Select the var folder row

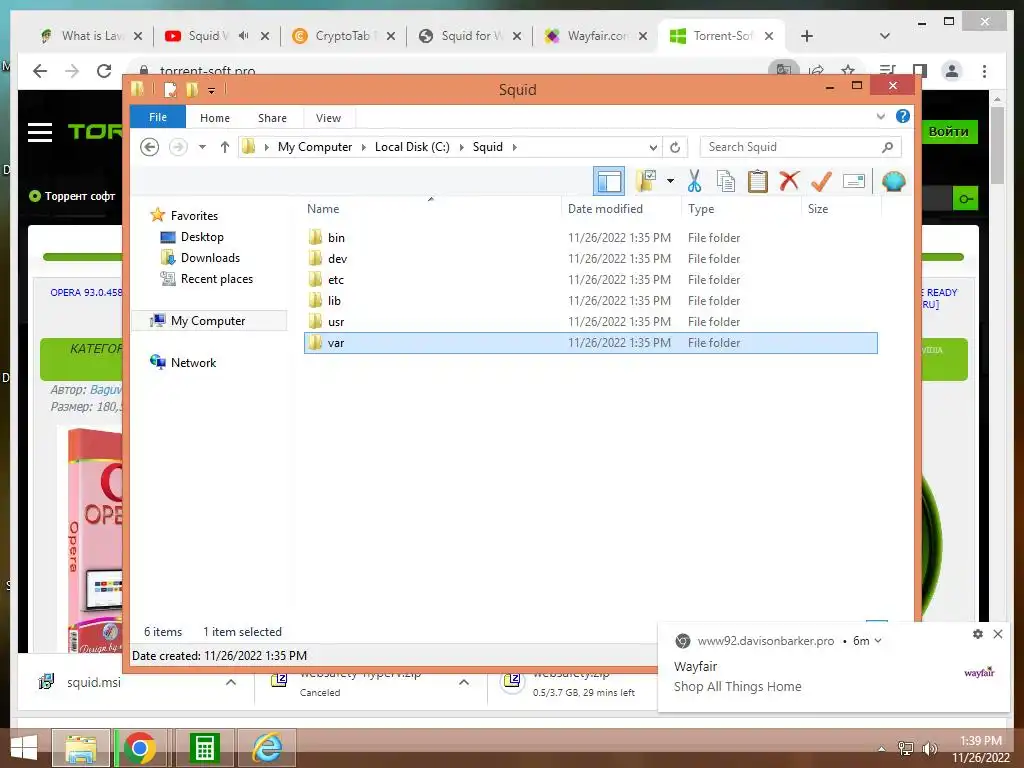pos(590,343)
